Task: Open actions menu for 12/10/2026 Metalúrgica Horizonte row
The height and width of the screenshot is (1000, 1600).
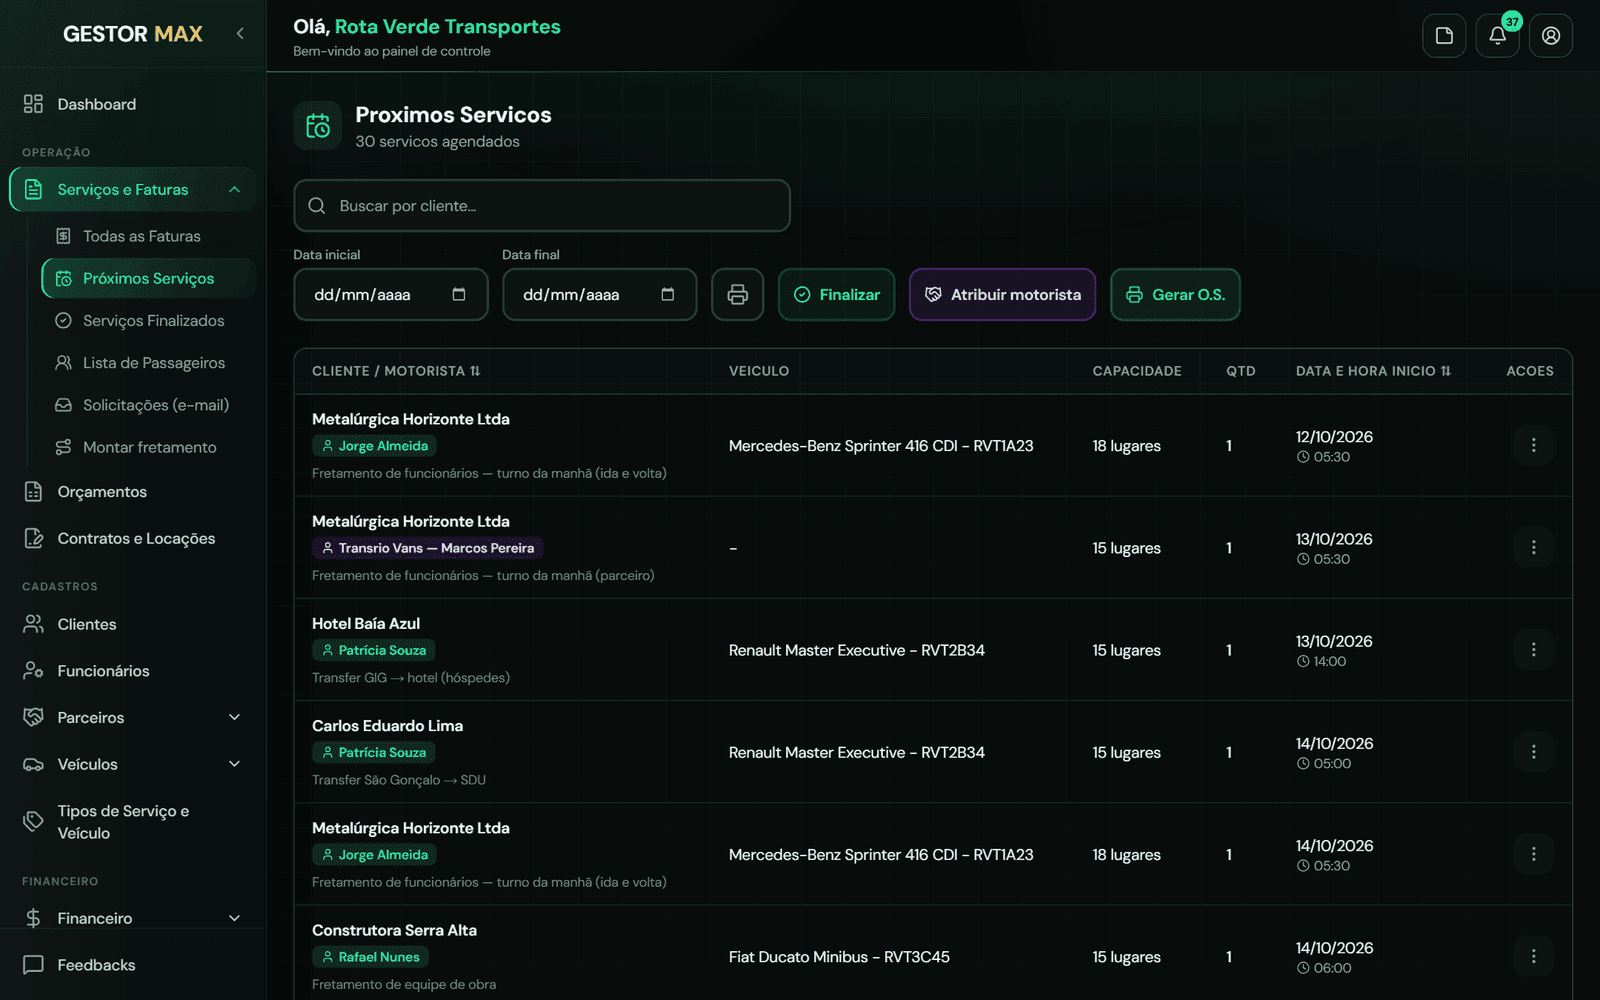Action: point(1533,445)
